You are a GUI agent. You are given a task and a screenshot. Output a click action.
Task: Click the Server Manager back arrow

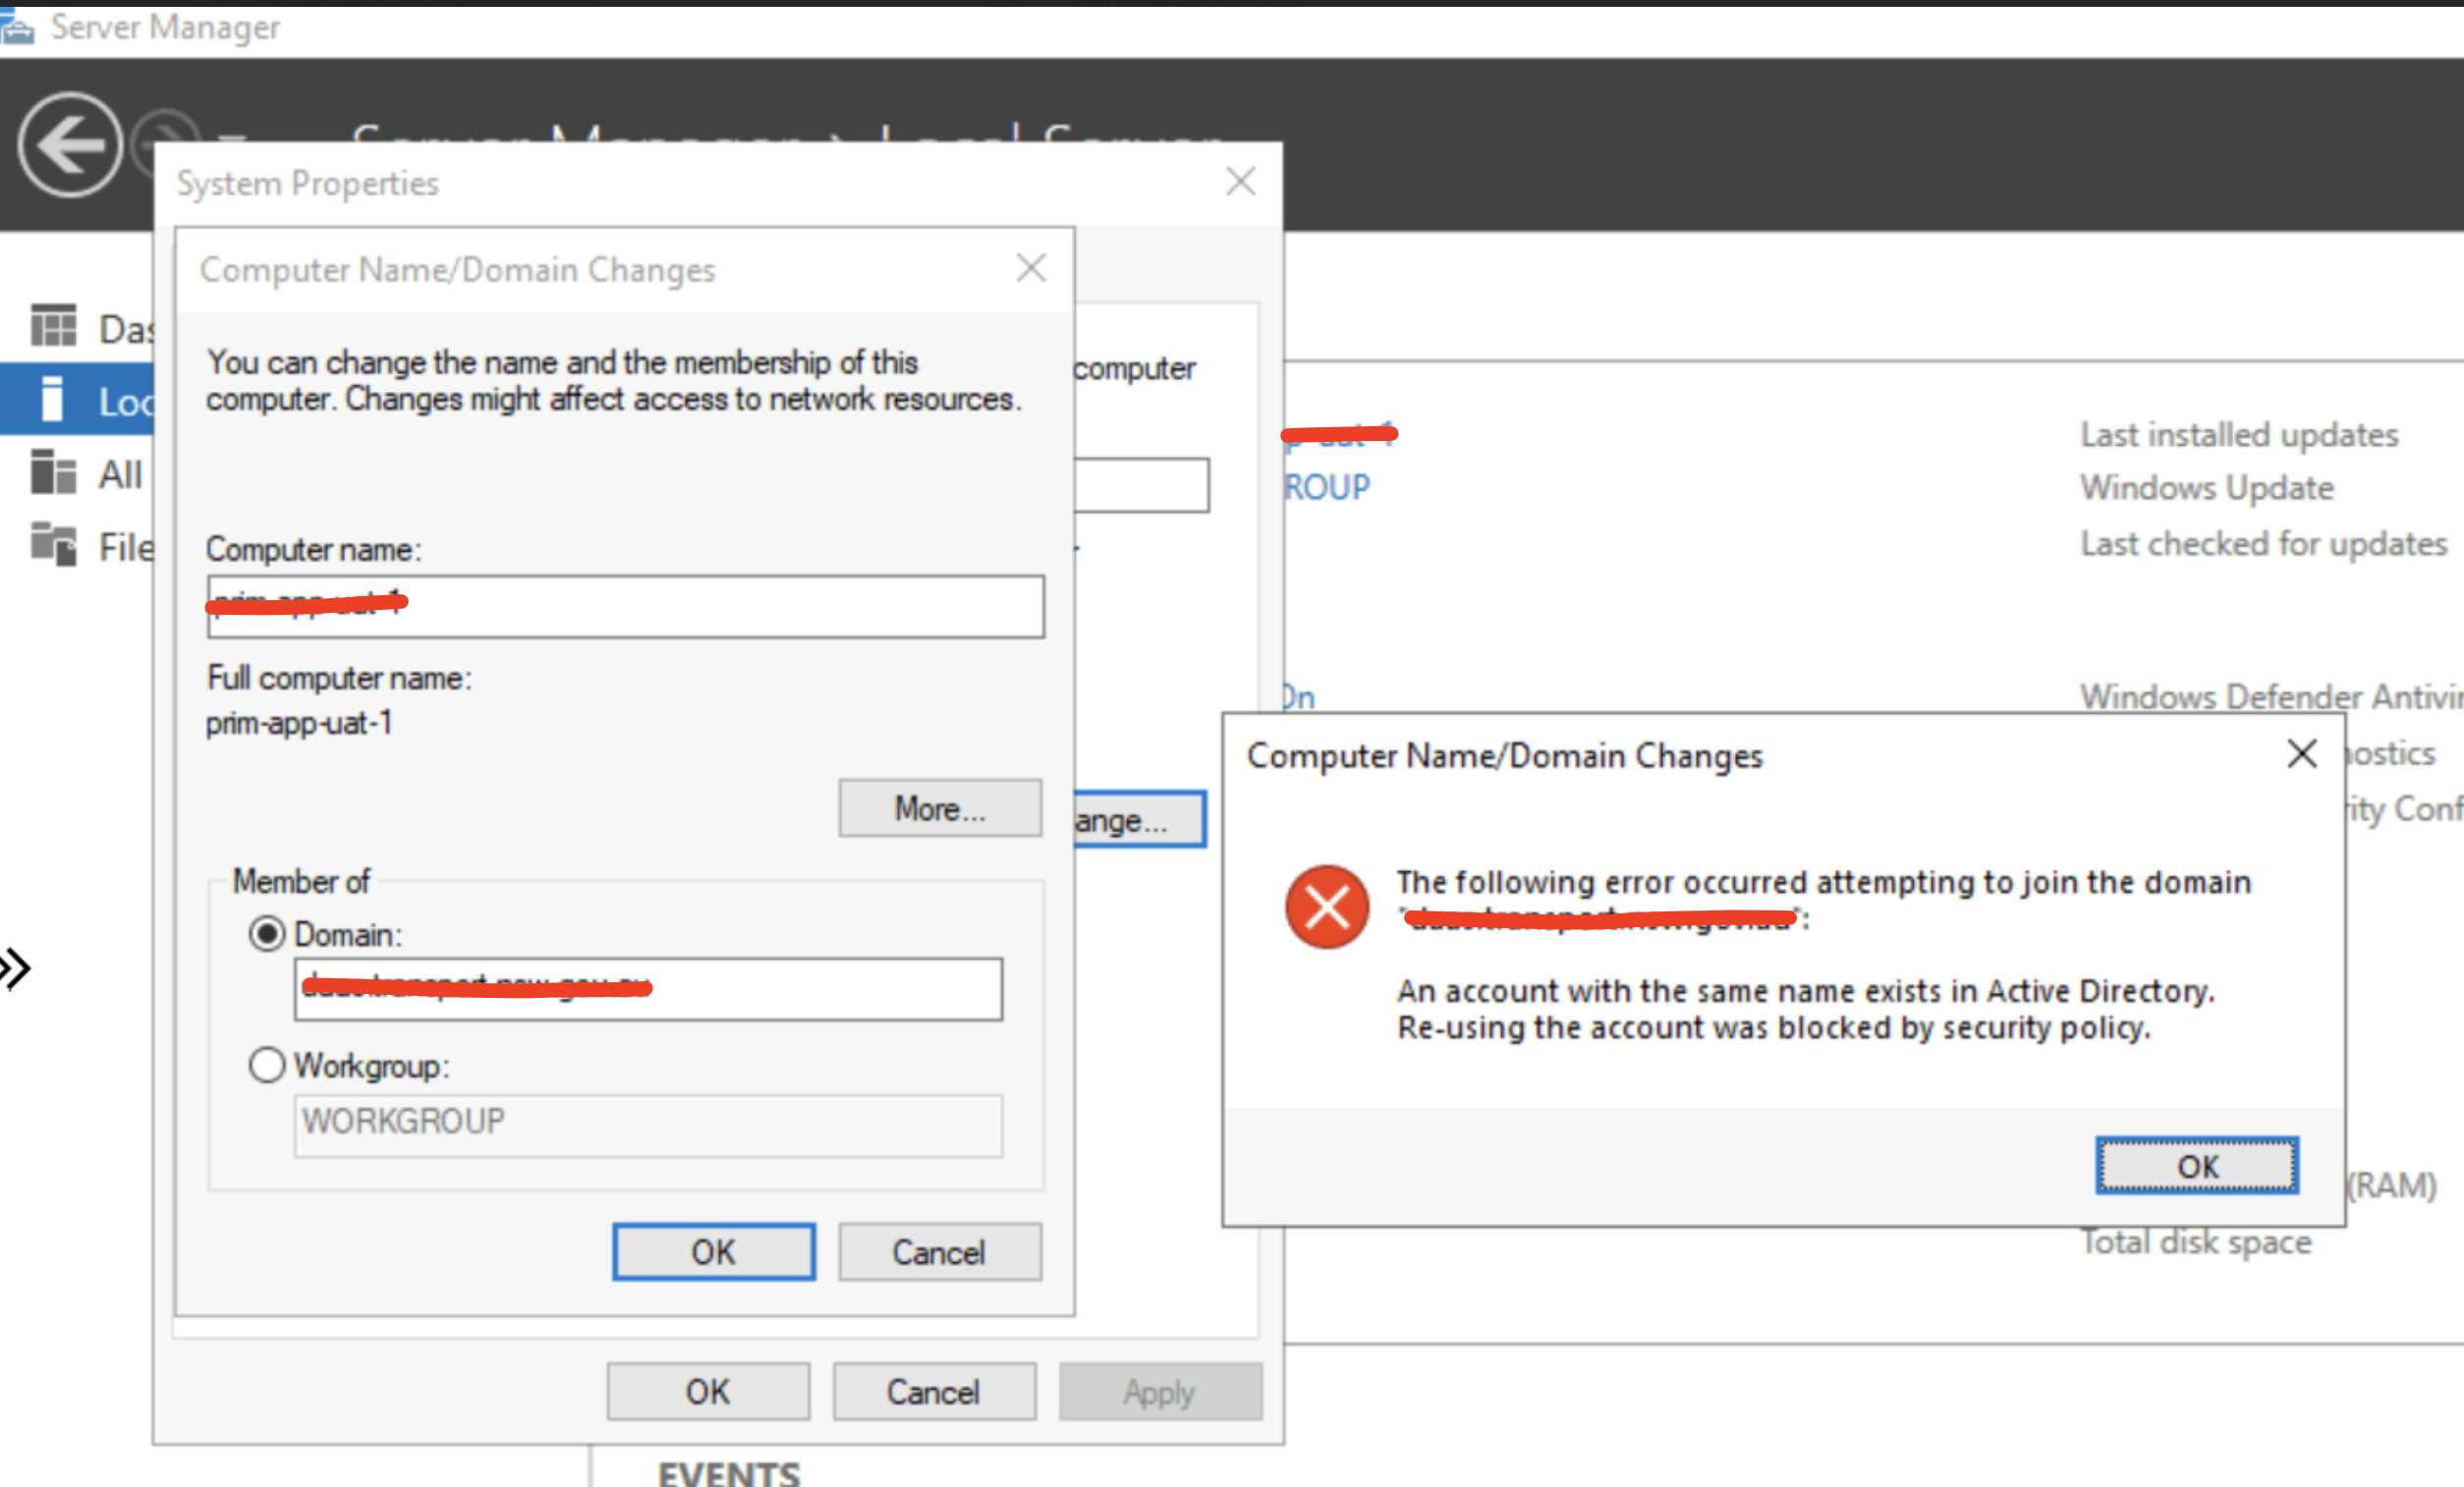pyautogui.click(x=69, y=145)
